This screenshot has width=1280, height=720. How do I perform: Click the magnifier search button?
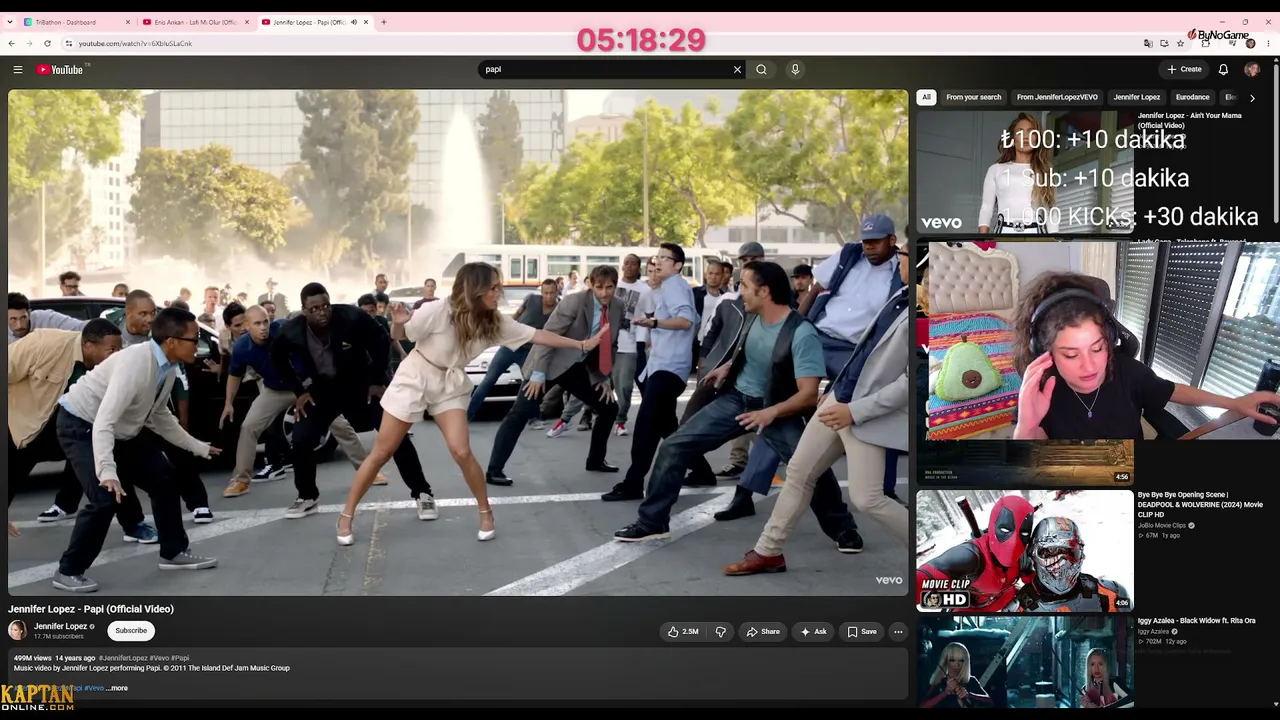tap(761, 69)
